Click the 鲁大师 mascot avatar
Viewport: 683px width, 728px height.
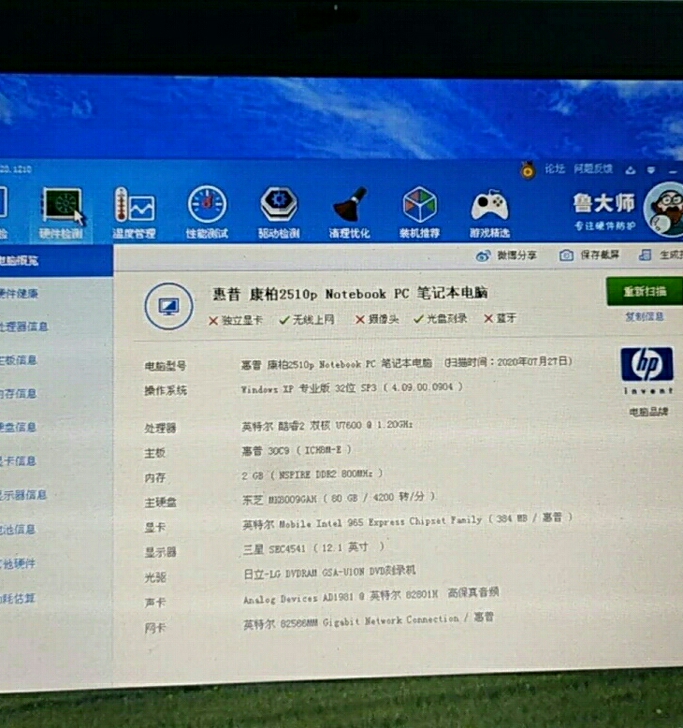coord(665,209)
